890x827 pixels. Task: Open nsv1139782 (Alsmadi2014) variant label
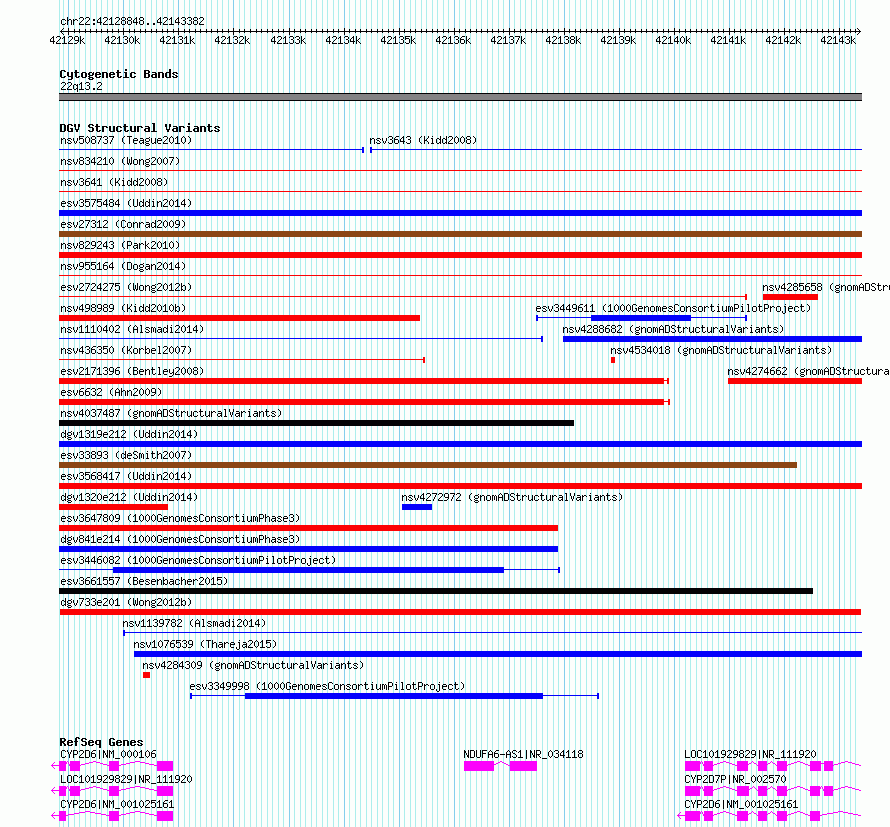194,623
